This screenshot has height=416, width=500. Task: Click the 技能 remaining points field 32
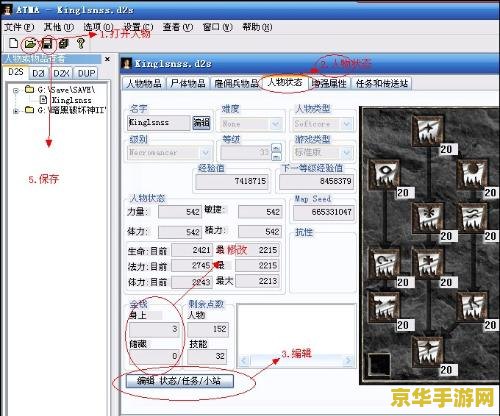click(x=207, y=356)
